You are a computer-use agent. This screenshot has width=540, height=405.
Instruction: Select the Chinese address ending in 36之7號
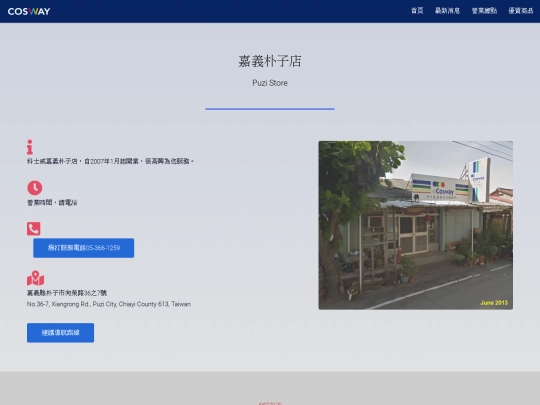67,293
